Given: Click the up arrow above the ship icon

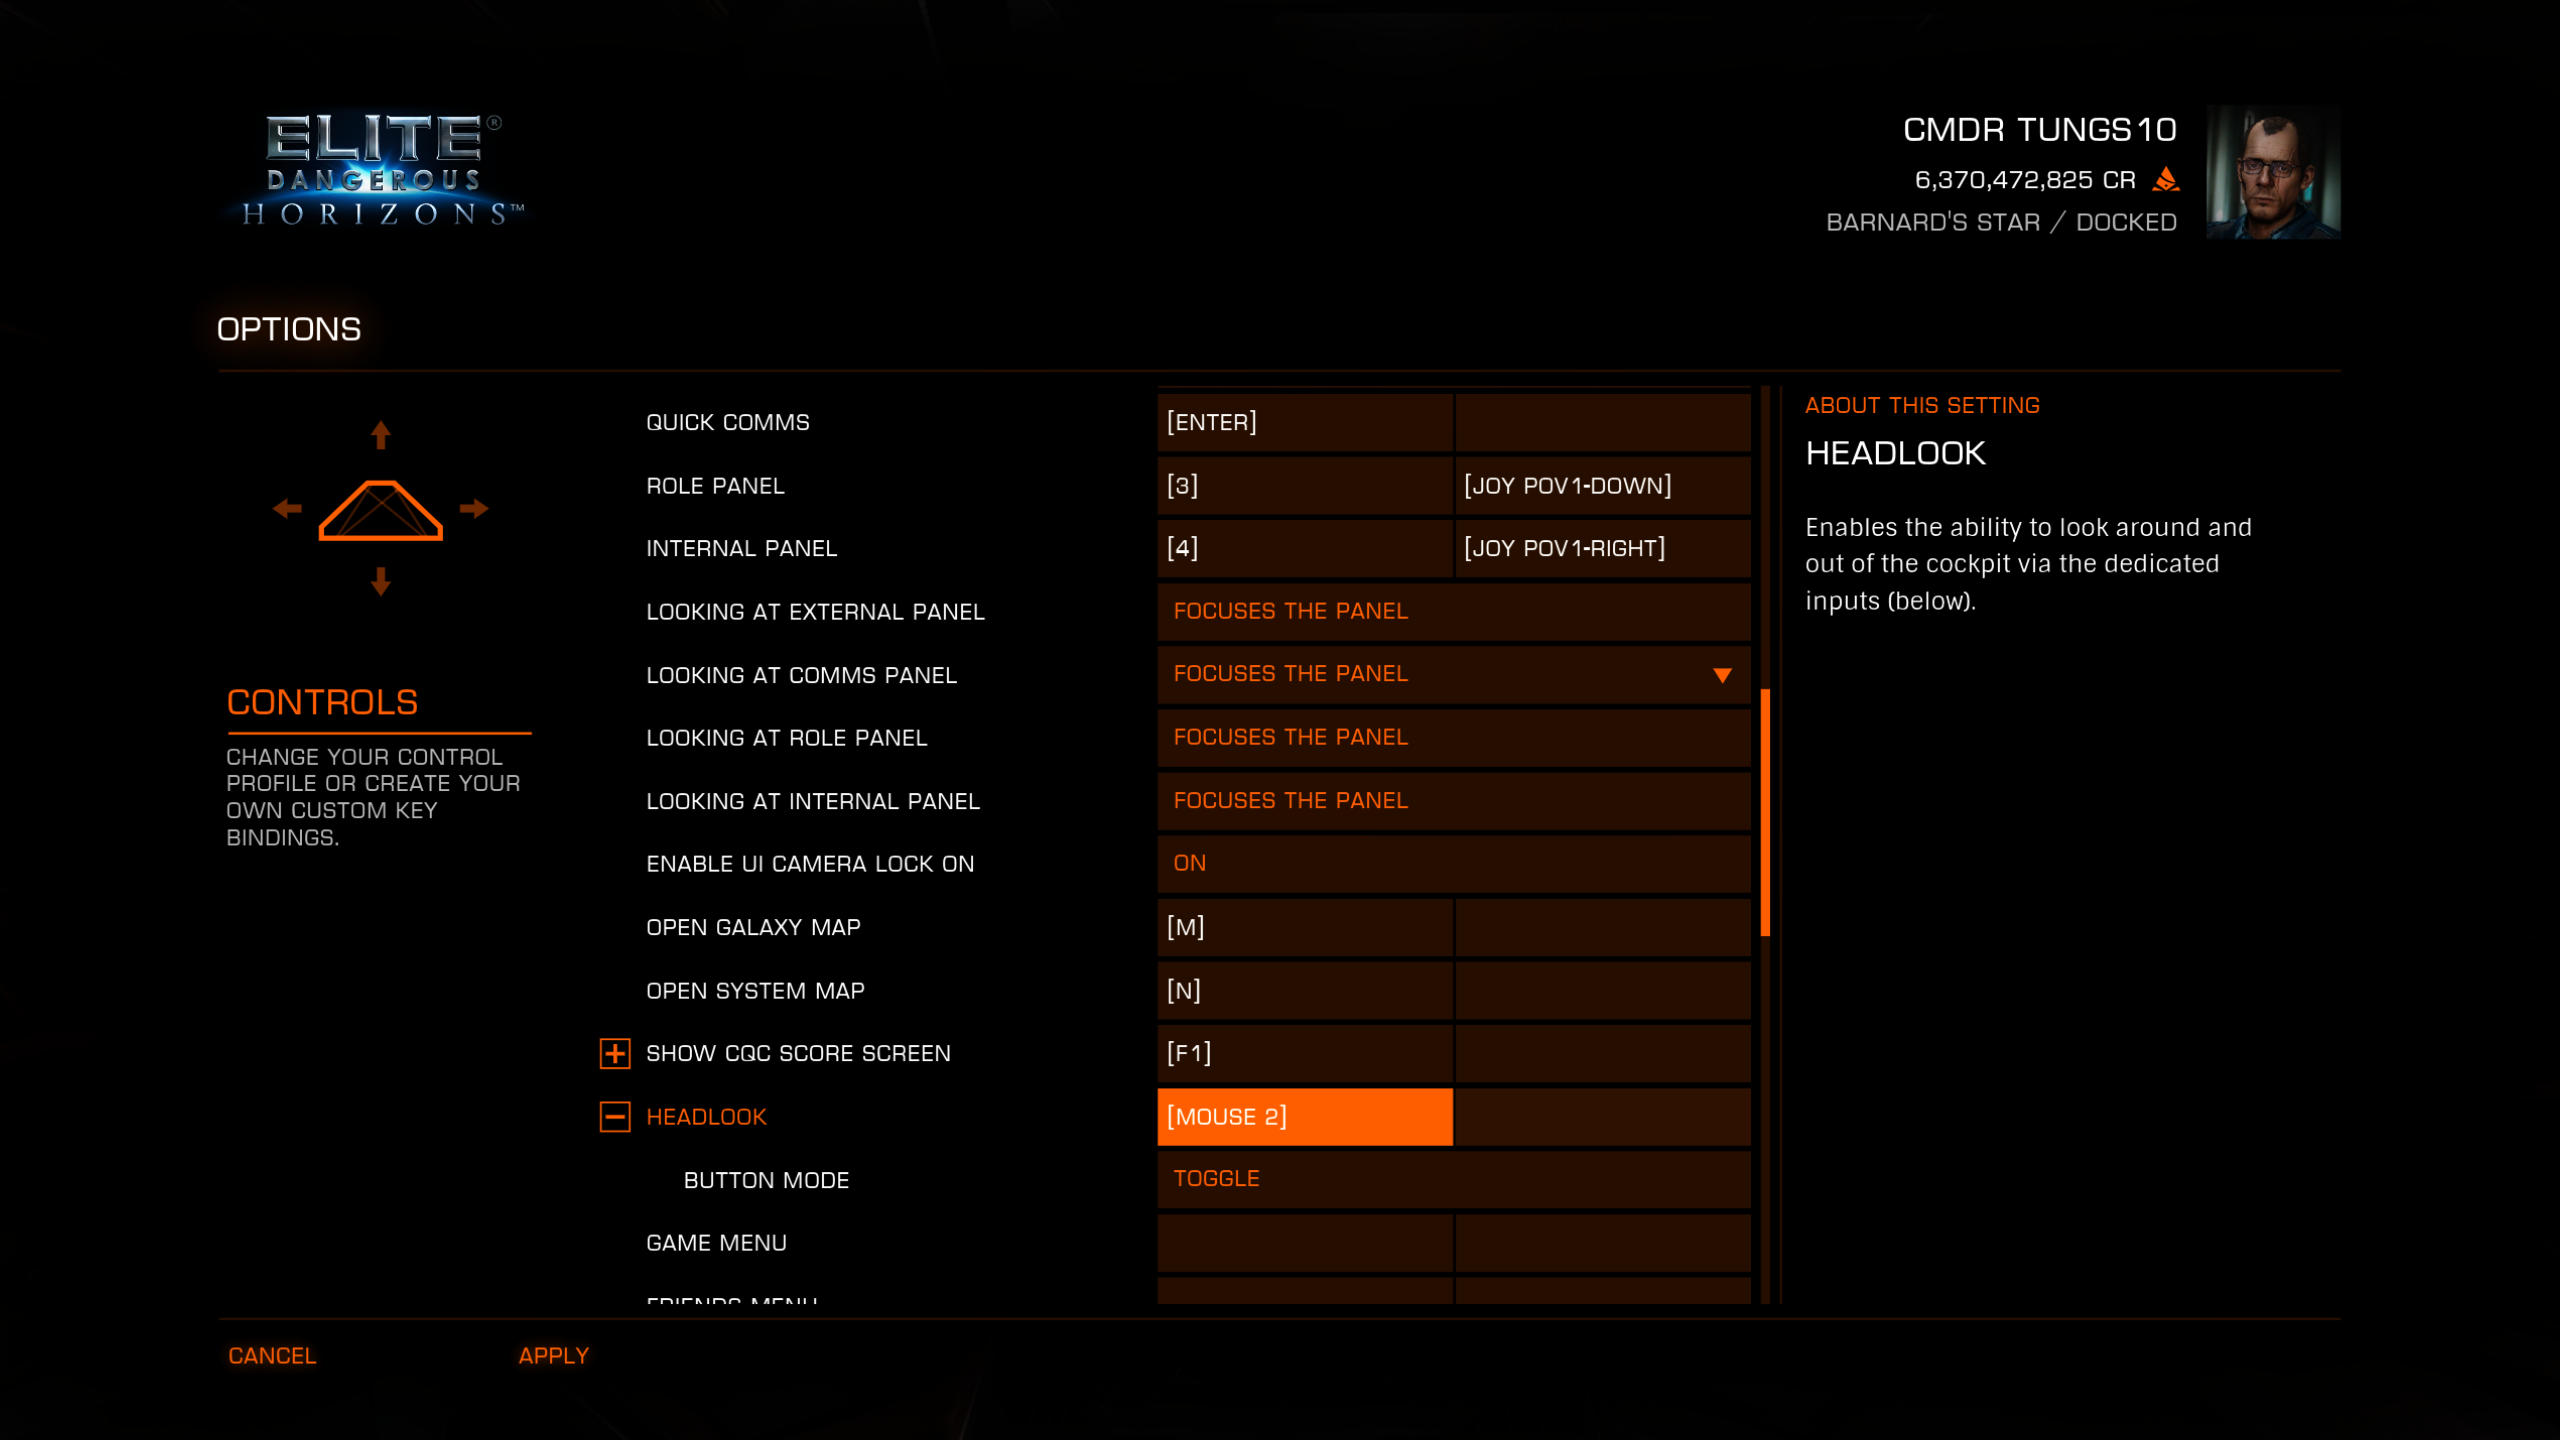Looking at the screenshot, I should (x=380, y=434).
